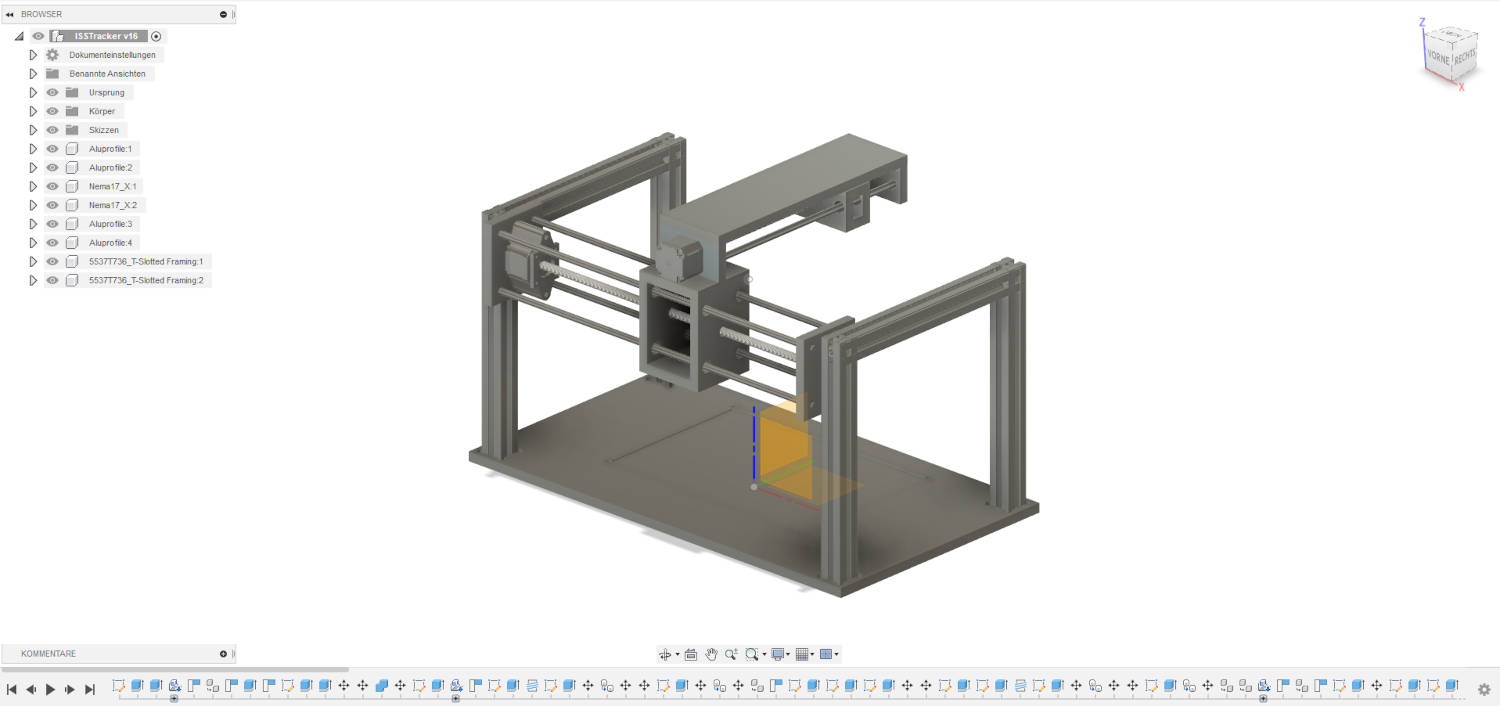Expand the Ursprung folder
1500x706 pixels.
click(x=33, y=93)
